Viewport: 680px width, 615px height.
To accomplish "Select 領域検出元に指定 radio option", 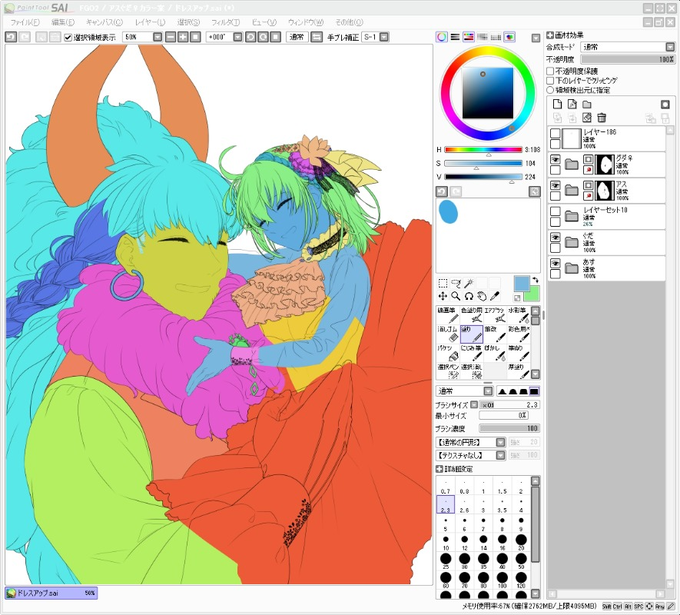I will pos(550,90).
